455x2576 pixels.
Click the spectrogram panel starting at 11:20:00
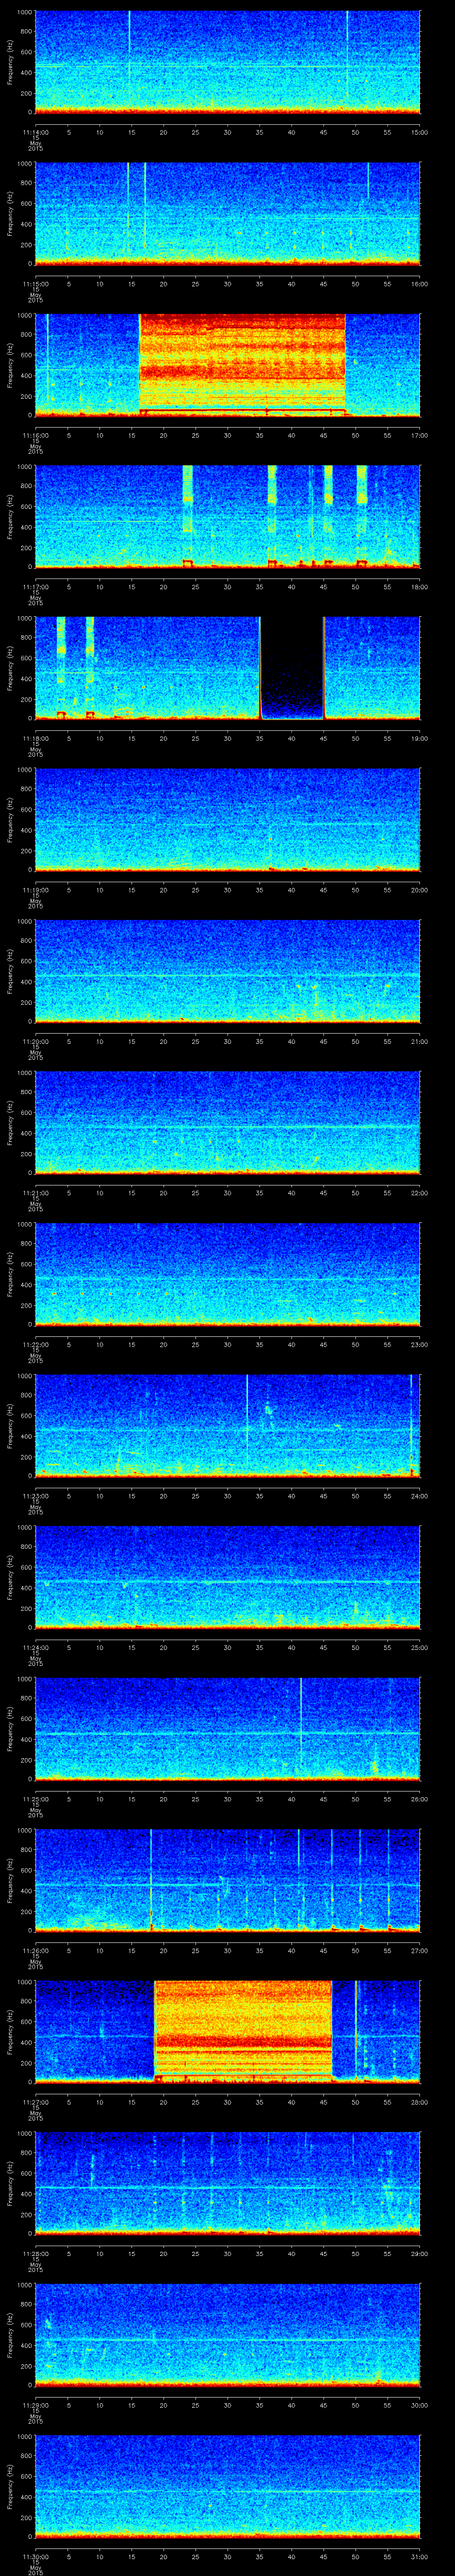pos(227,971)
